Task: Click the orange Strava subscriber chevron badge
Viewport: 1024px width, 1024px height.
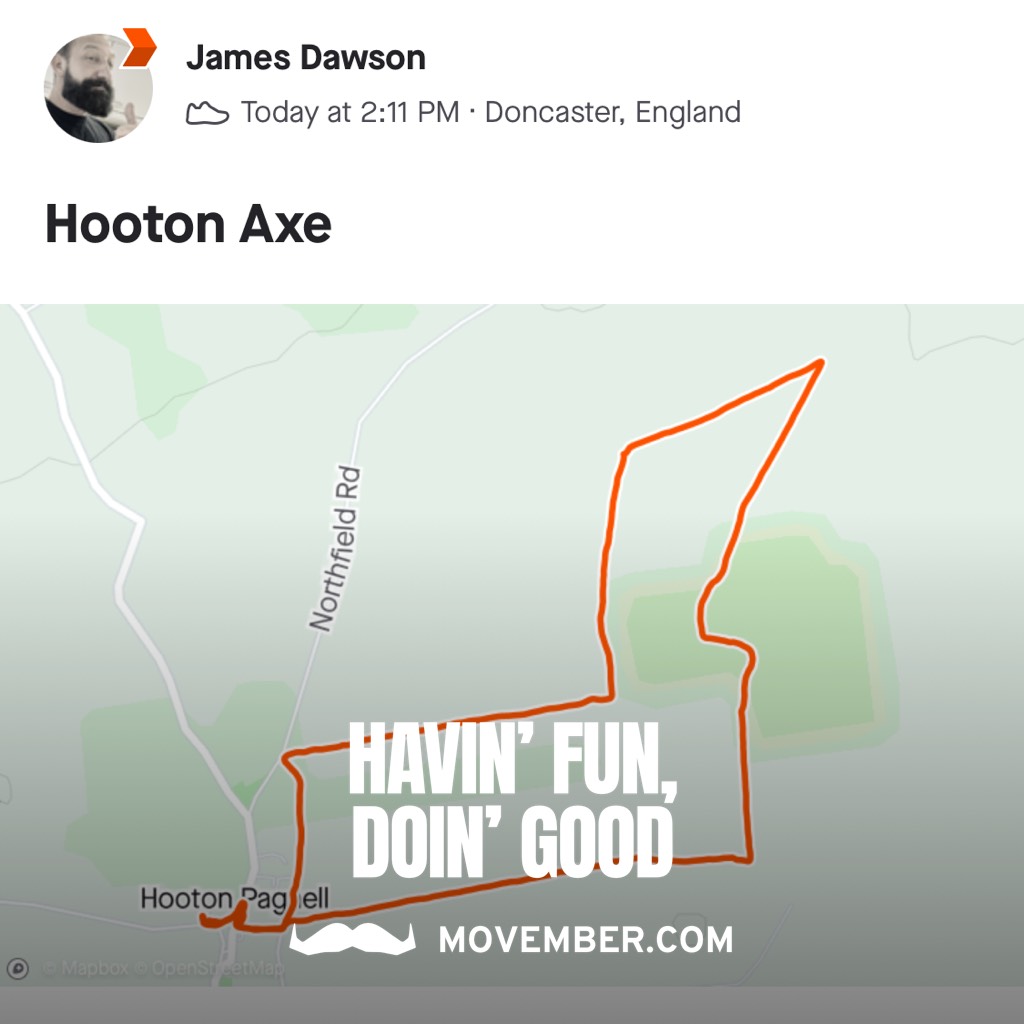Action: 140,47
